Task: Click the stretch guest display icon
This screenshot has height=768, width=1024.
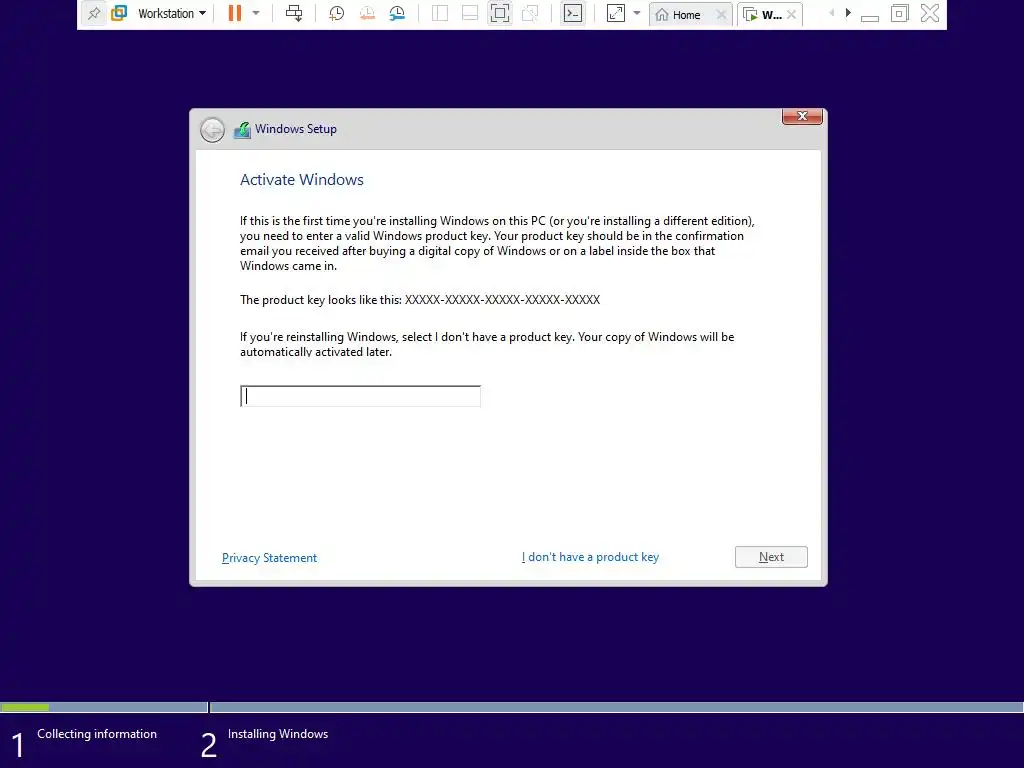Action: pos(616,13)
